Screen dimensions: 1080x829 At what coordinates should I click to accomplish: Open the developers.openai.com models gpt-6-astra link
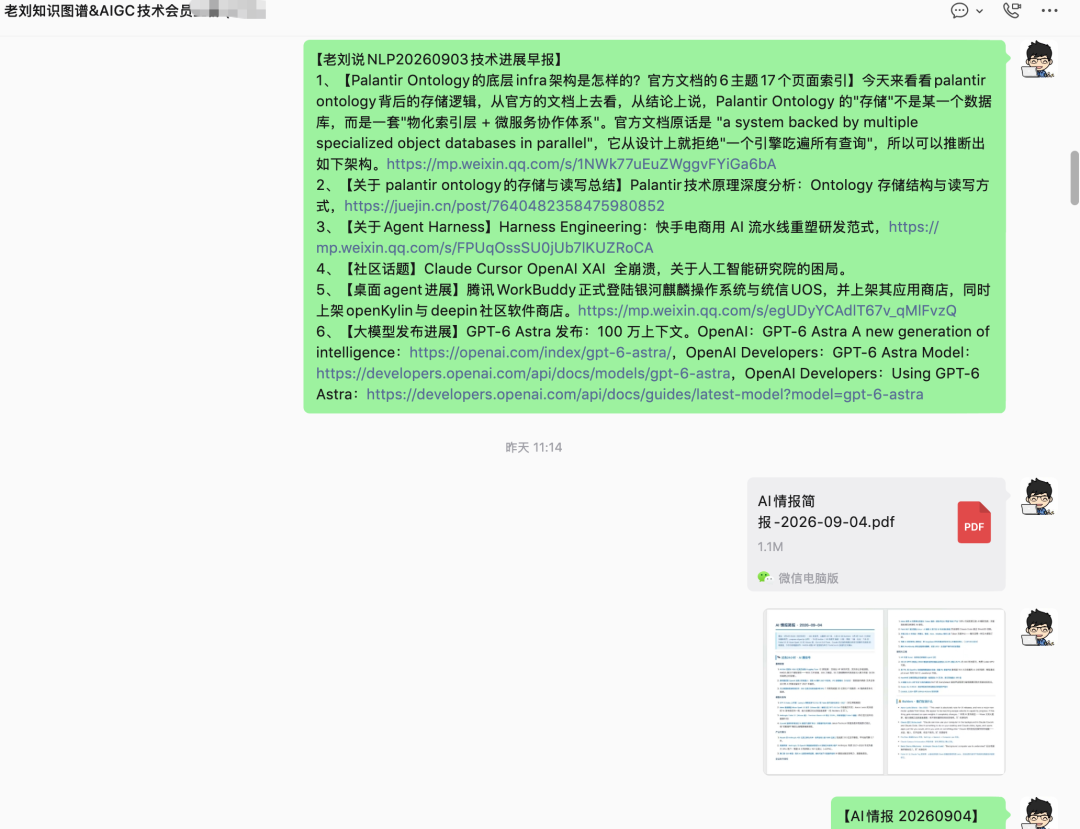(x=523, y=373)
